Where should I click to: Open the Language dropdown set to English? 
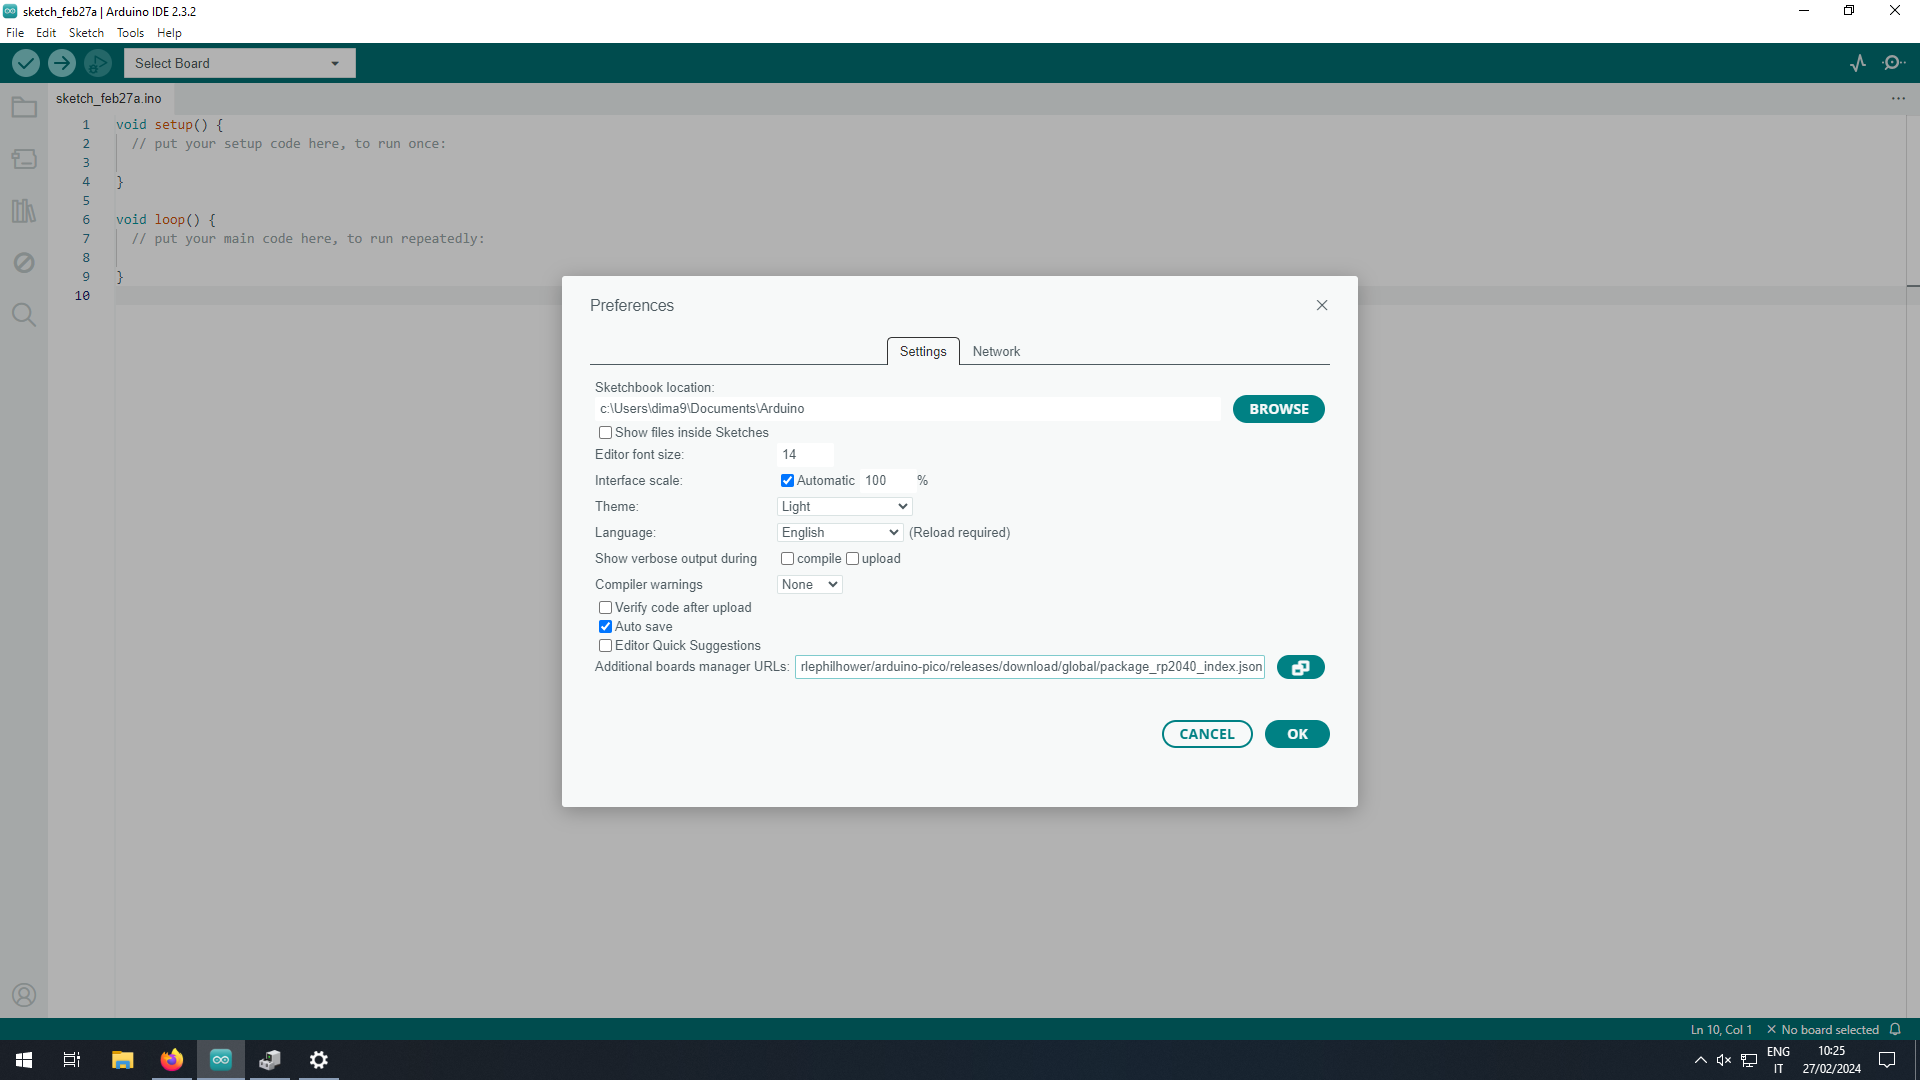click(840, 533)
